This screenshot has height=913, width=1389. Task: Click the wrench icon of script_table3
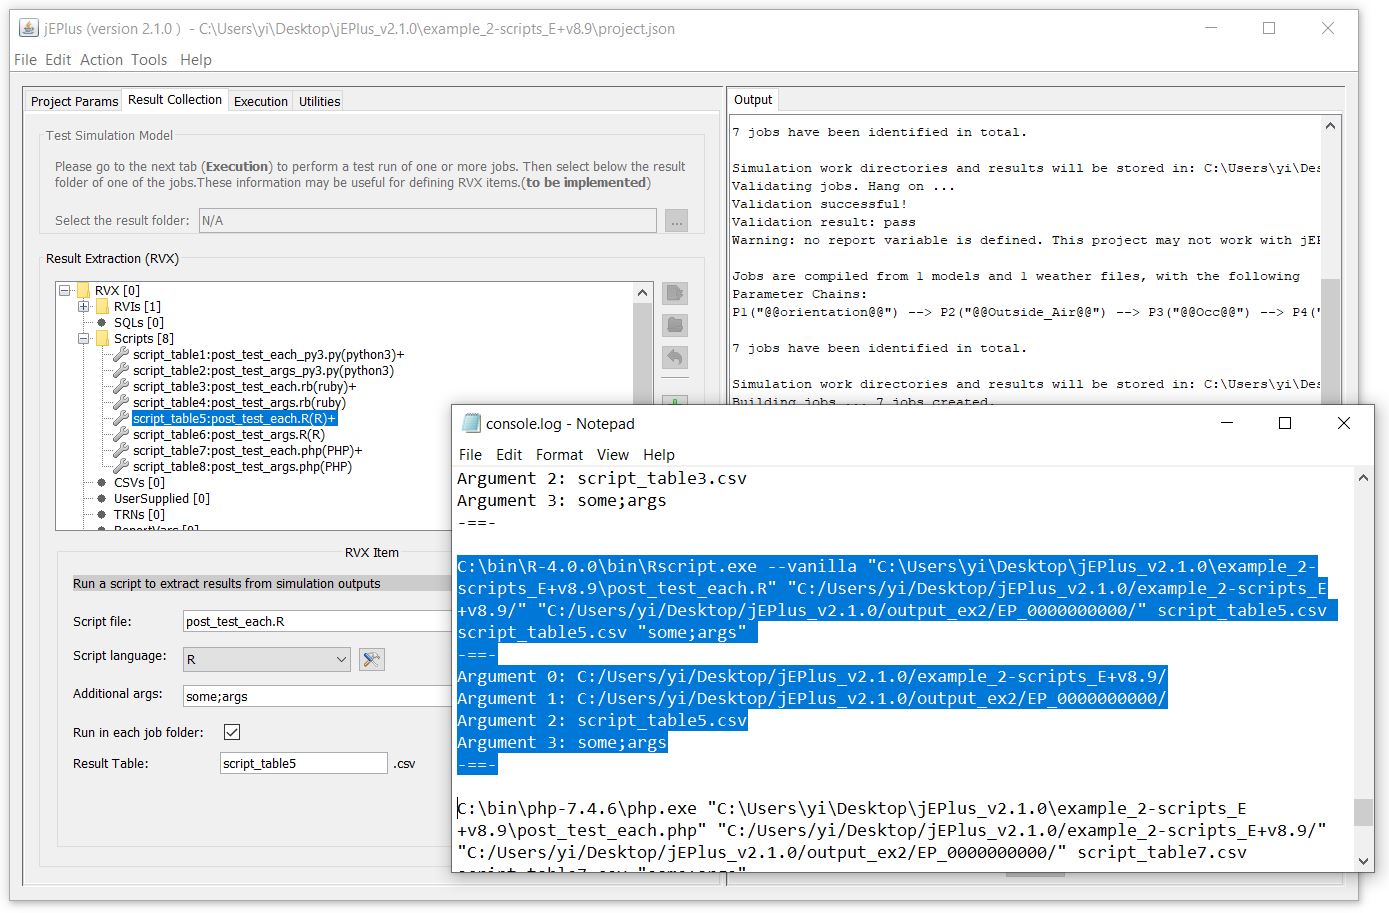coord(121,386)
